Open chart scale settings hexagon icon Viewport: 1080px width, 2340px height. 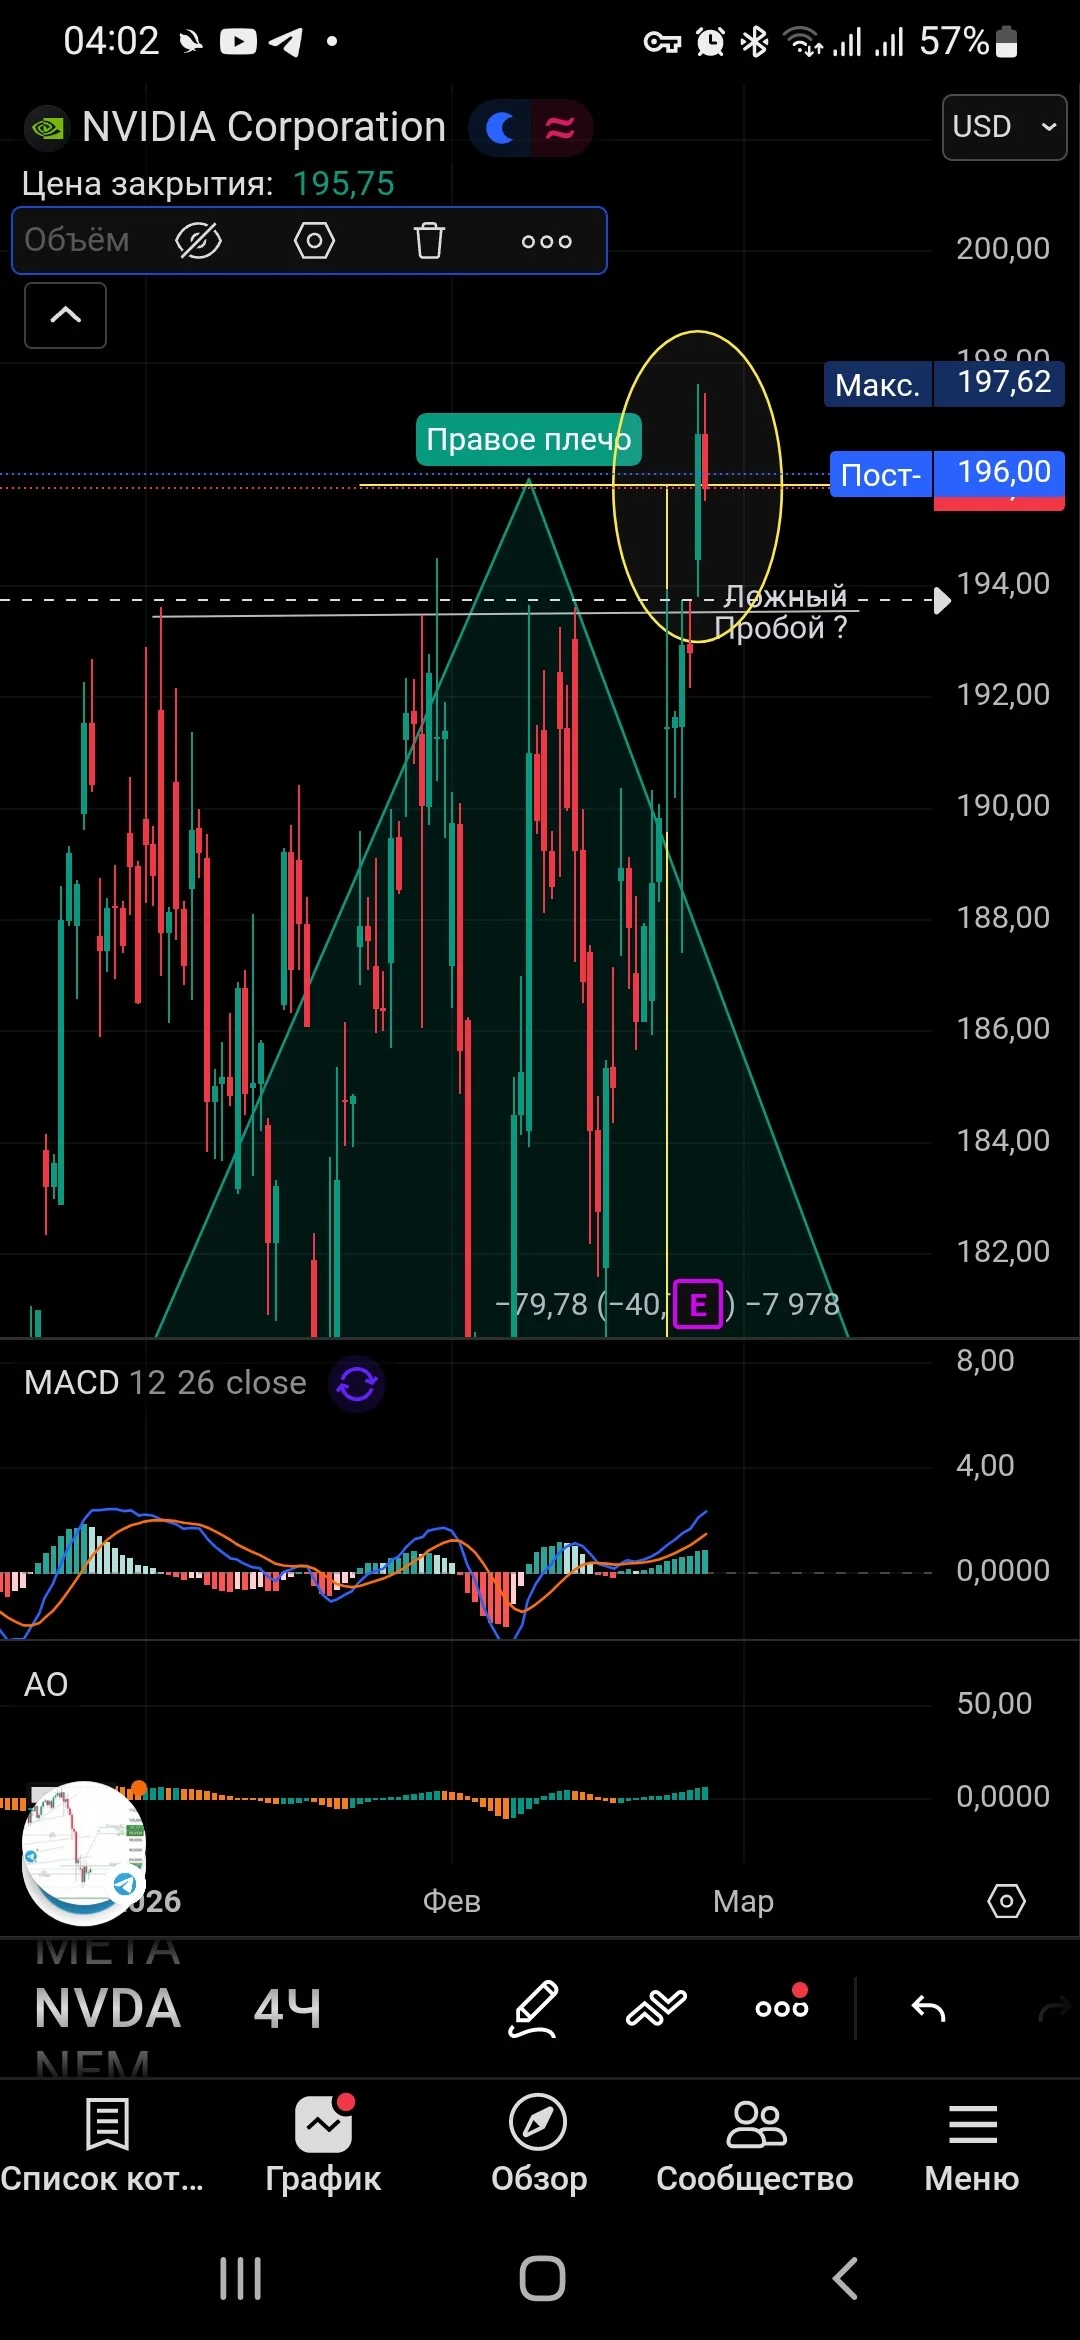1006,1901
